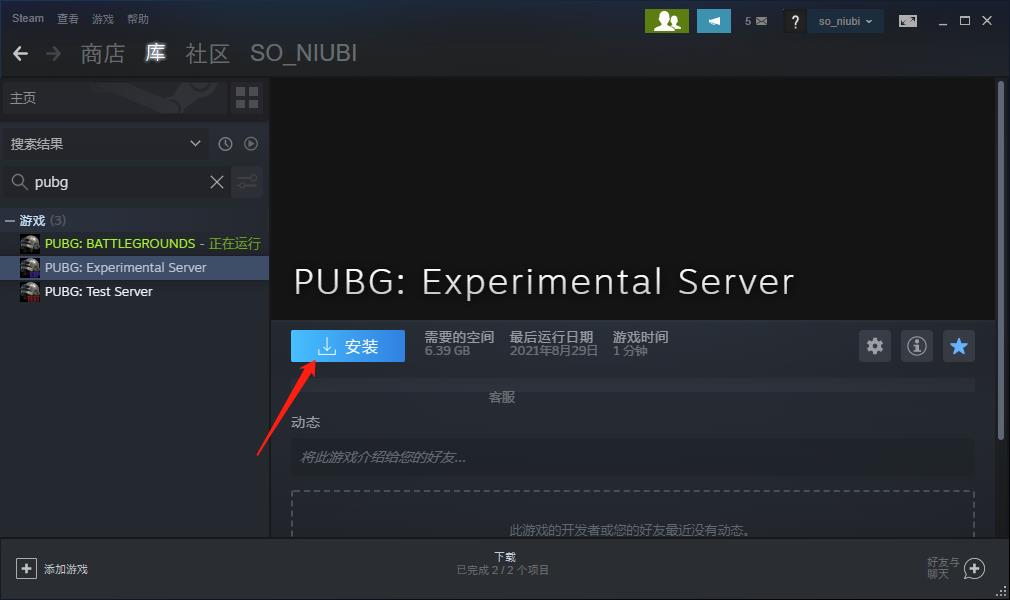Go forward with the right arrow
Viewport: 1010px width, 600px height.
pos(53,53)
